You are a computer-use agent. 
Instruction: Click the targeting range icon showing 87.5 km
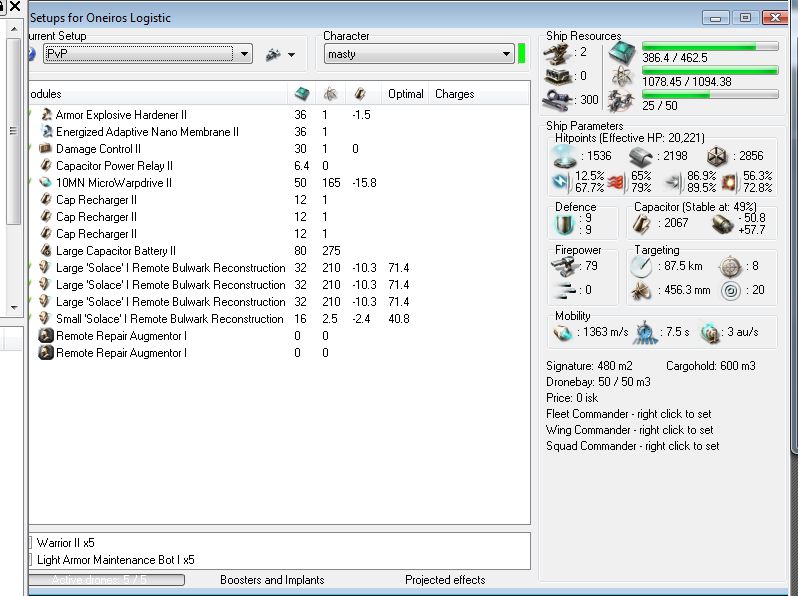click(641, 266)
